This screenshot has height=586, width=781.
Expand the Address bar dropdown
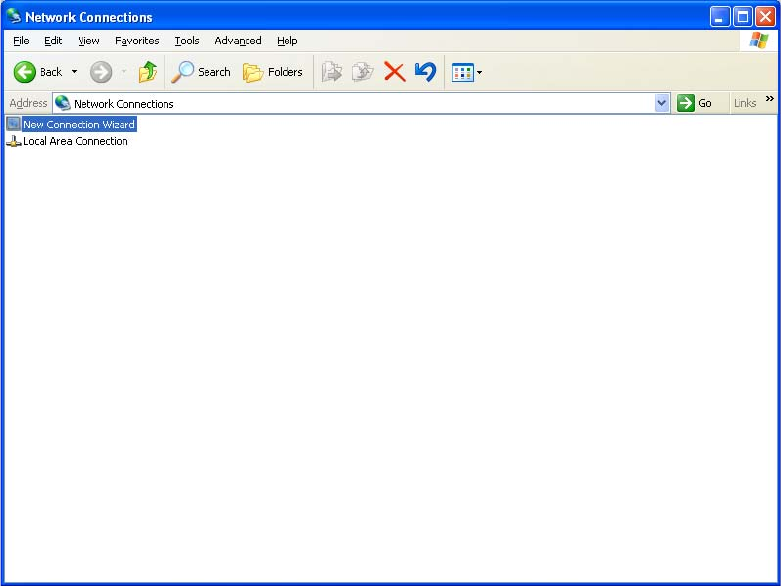(661, 104)
